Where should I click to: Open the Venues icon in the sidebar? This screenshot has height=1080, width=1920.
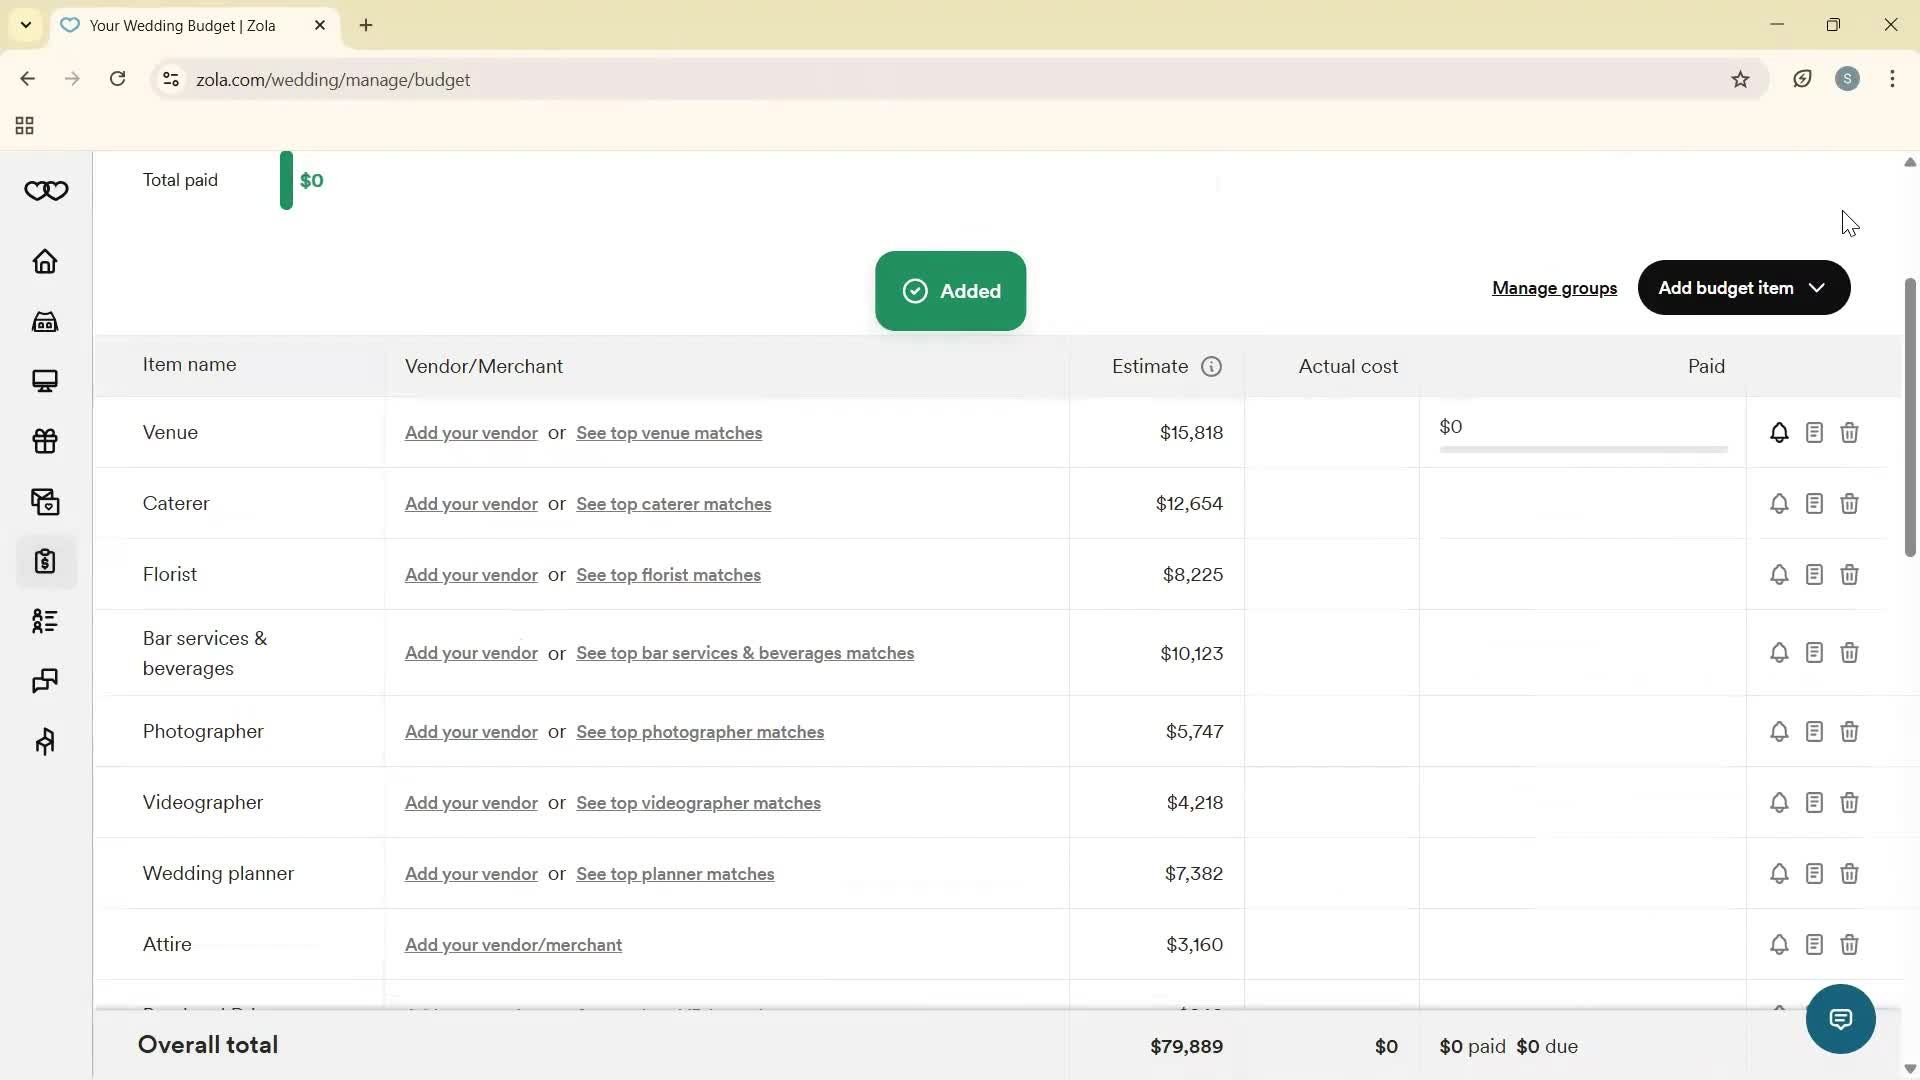pyautogui.click(x=46, y=321)
